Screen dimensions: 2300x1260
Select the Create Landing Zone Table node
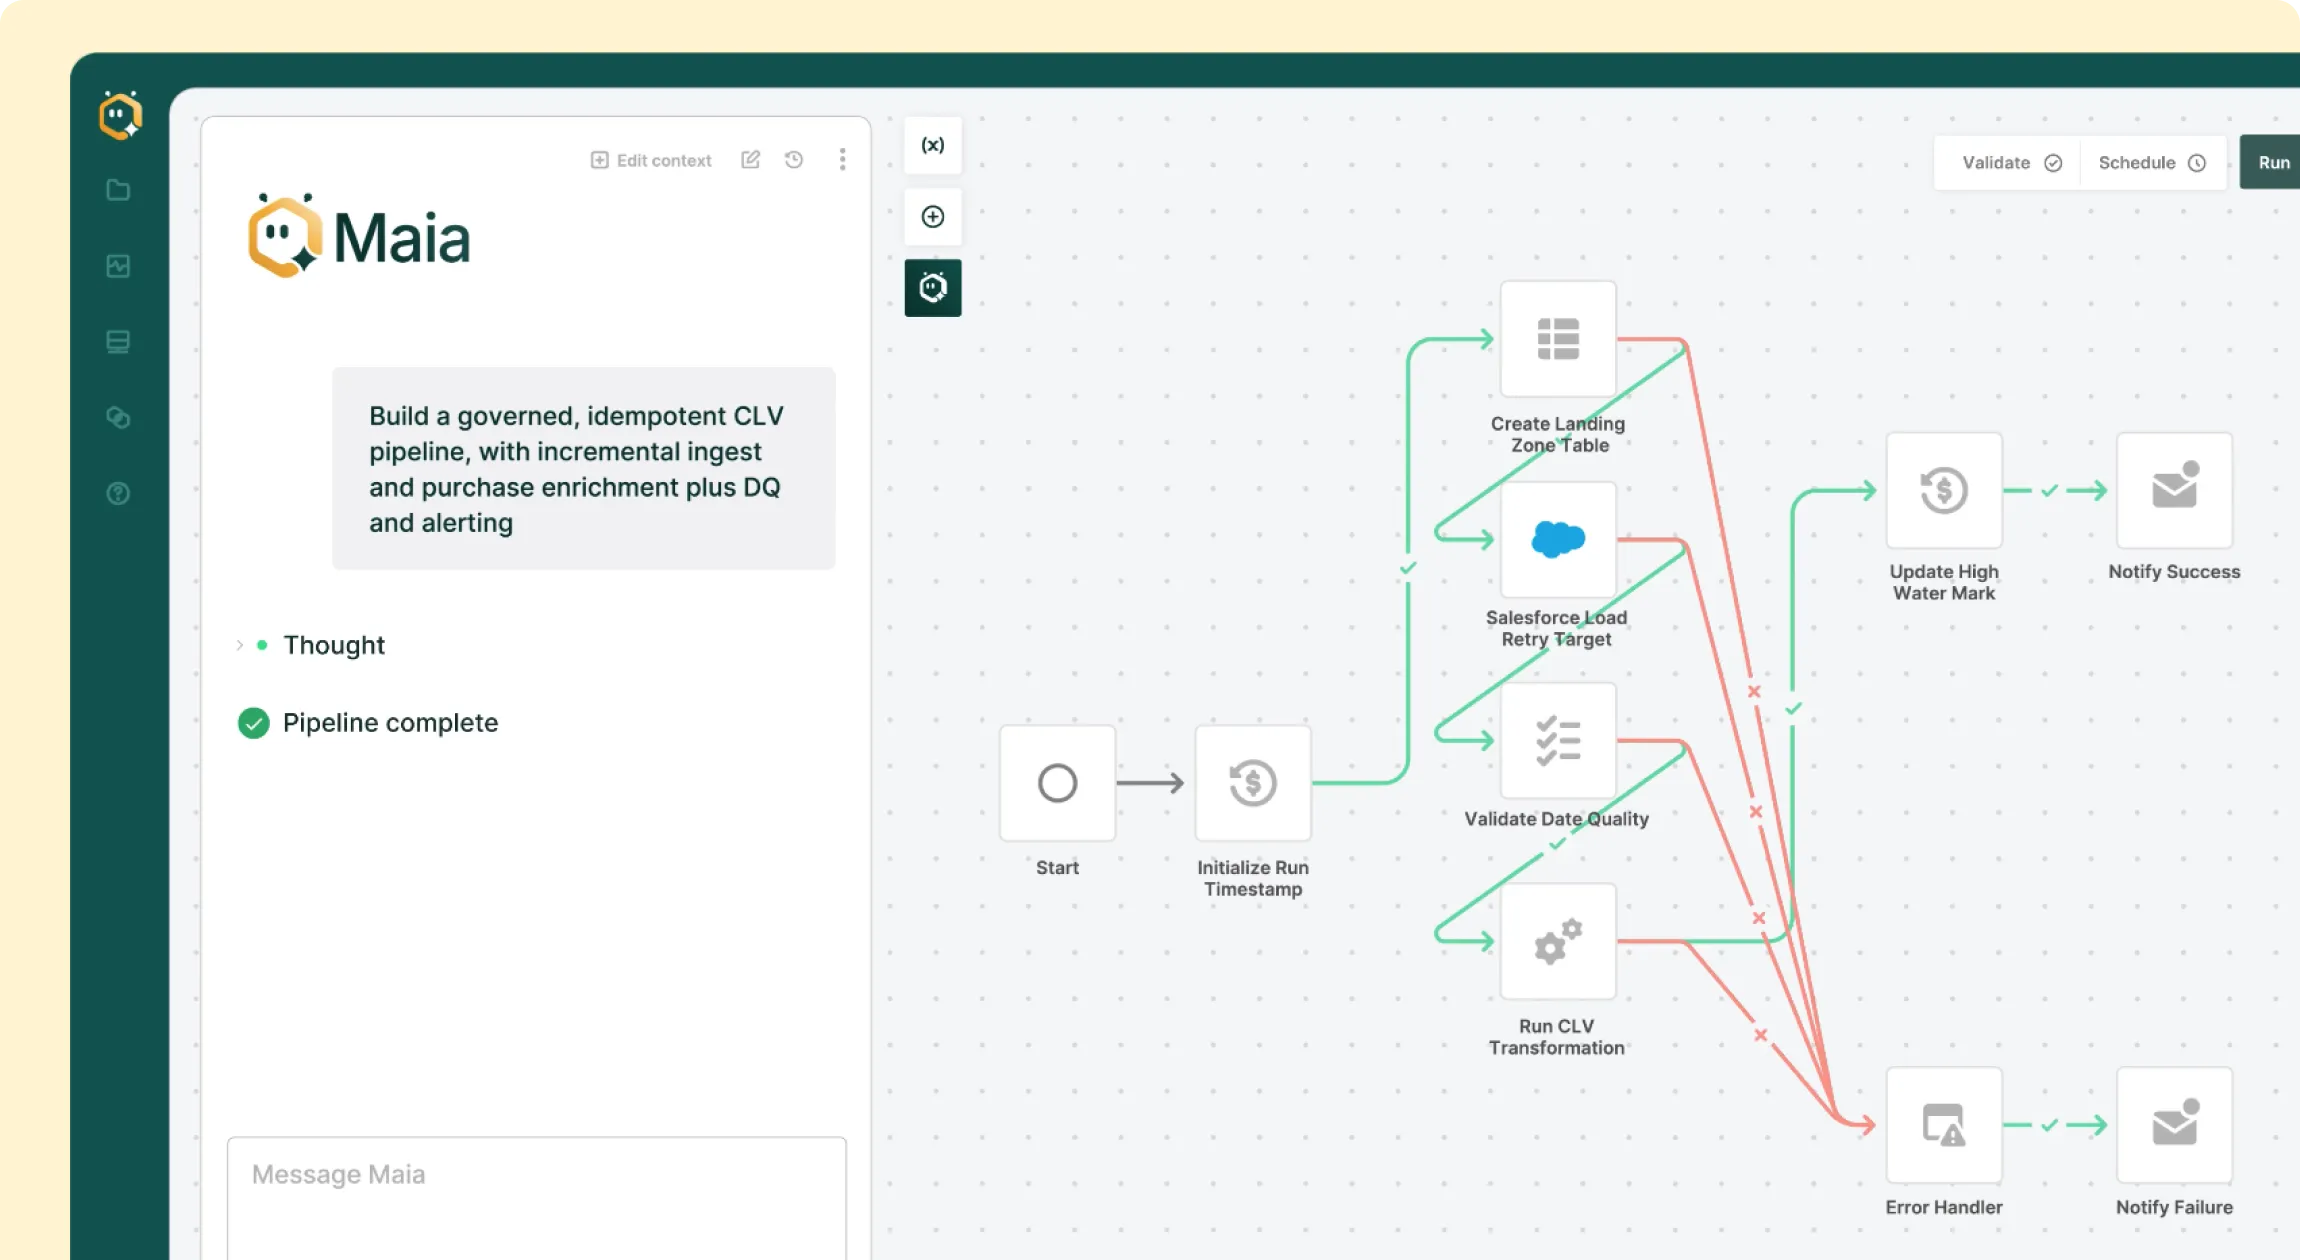point(1557,339)
